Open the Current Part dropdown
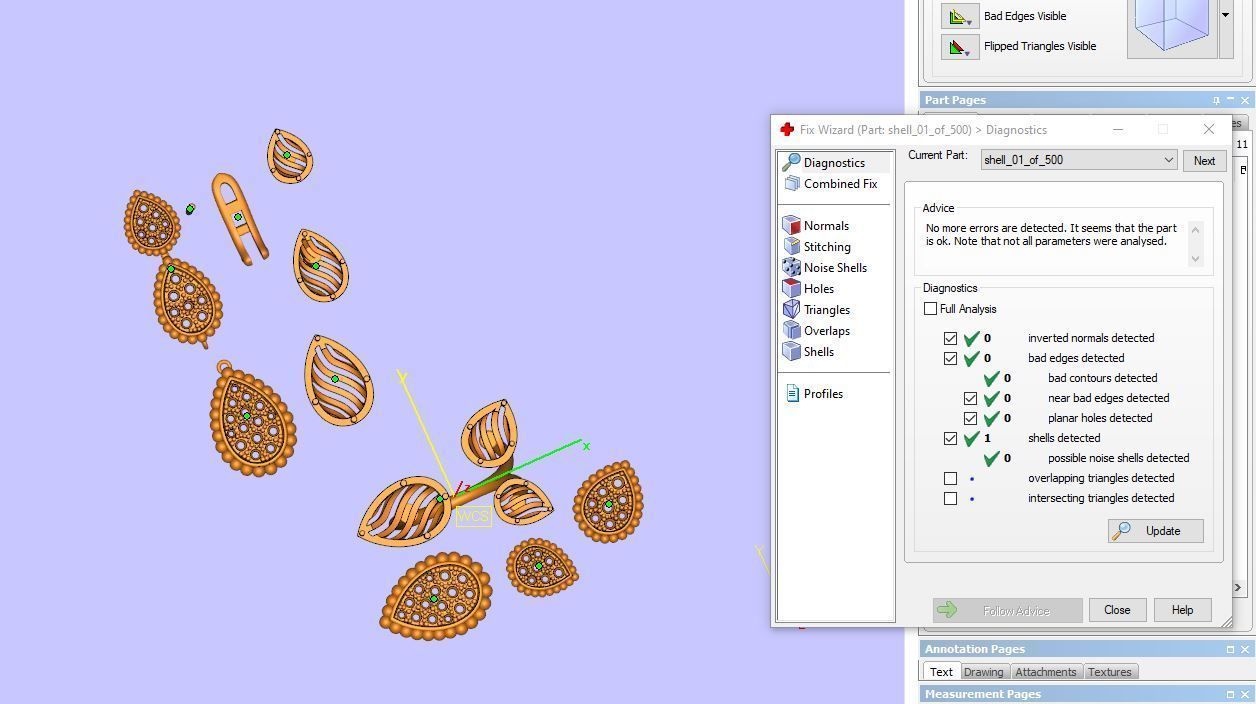1256x704 pixels. click(x=1078, y=160)
